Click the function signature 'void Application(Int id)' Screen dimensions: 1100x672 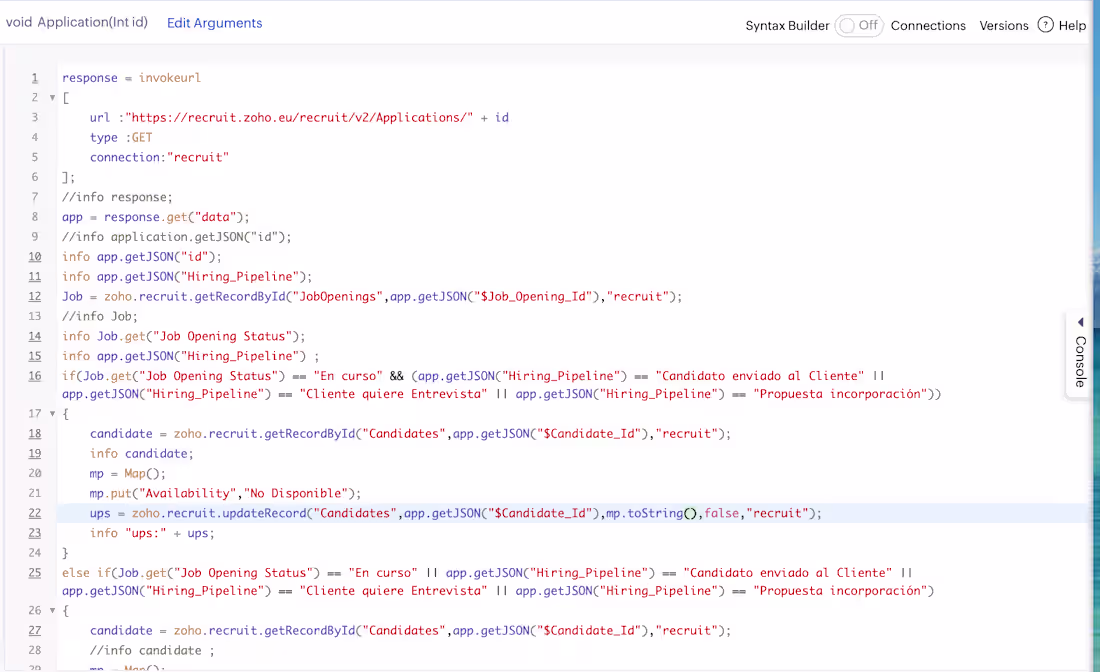(77, 22)
